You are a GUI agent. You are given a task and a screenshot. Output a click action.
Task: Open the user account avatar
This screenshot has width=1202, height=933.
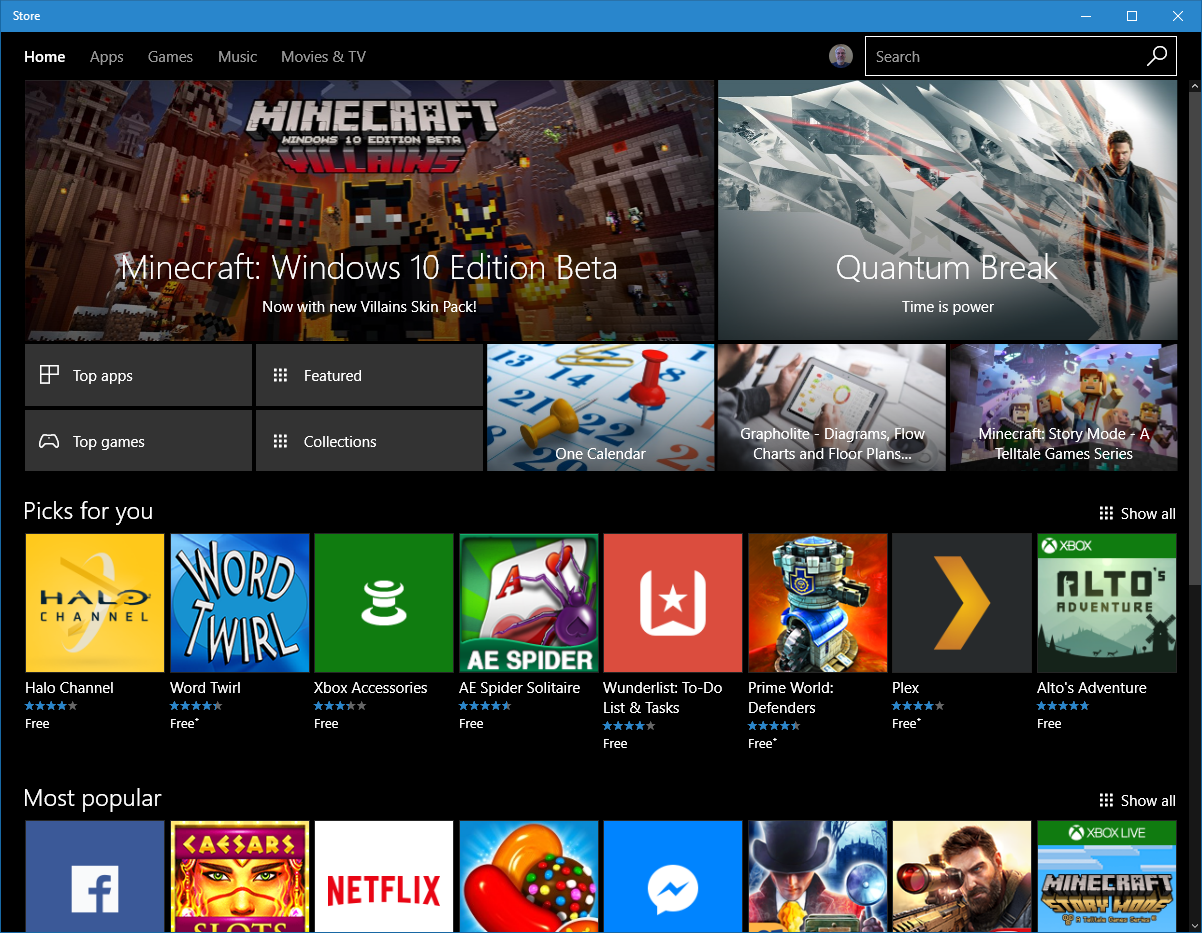[x=841, y=56]
